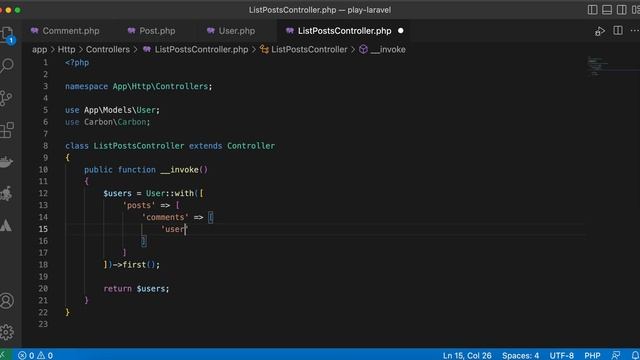Click the '<?php' opening tag line

77,63
